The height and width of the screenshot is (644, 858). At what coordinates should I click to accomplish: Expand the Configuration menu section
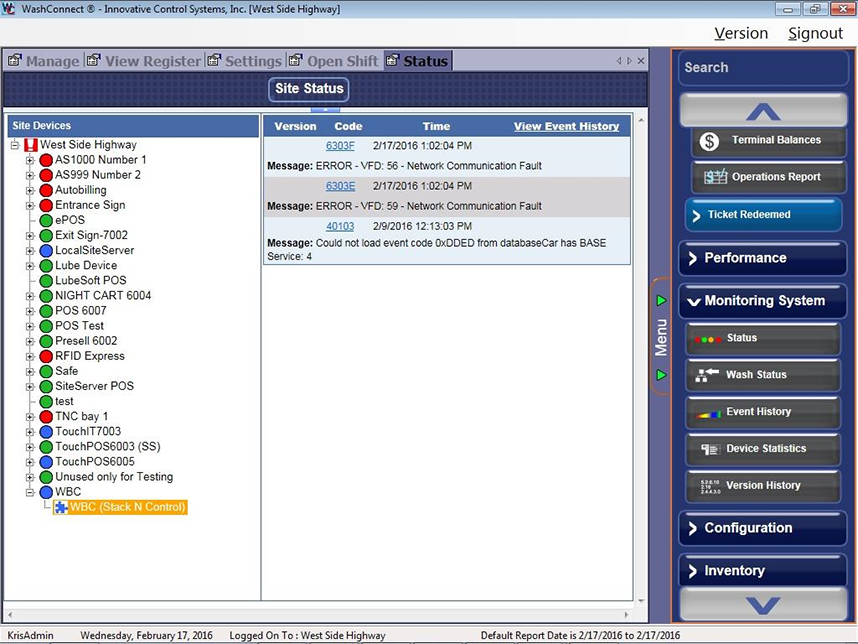(x=762, y=528)
